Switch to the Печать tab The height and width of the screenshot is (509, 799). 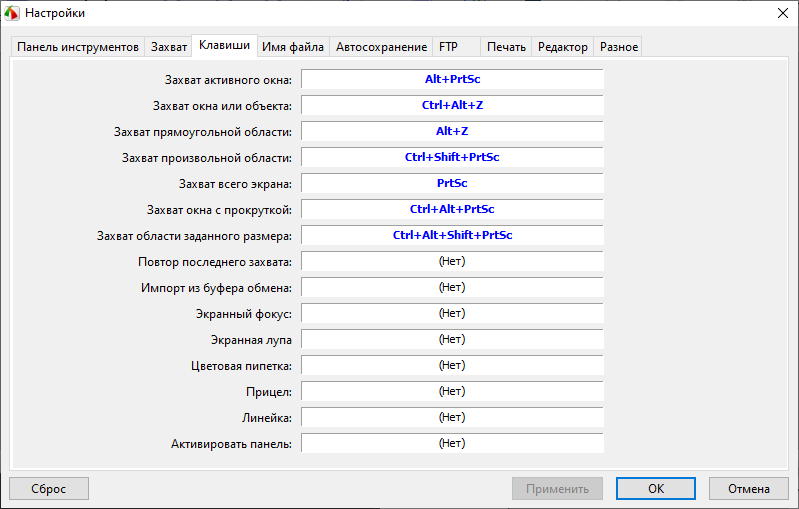[506, 47]
